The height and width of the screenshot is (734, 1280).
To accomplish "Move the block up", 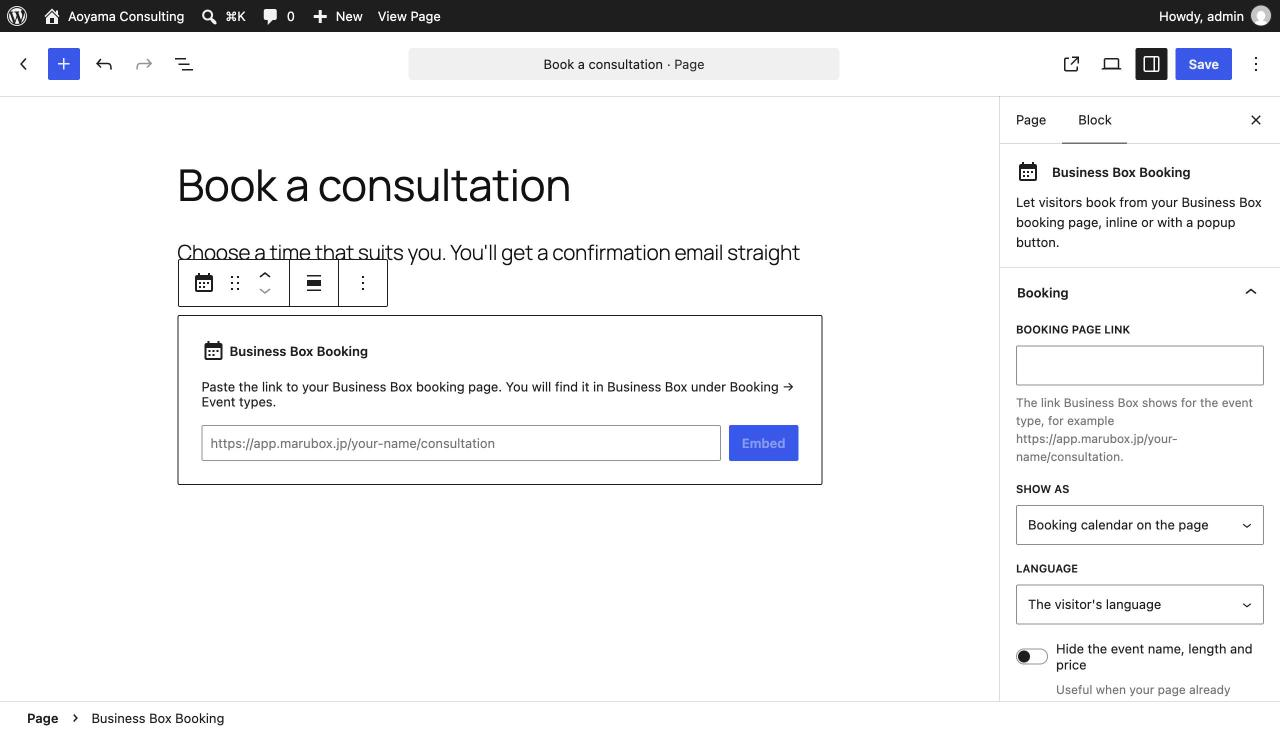I will [x=265, y=275].
